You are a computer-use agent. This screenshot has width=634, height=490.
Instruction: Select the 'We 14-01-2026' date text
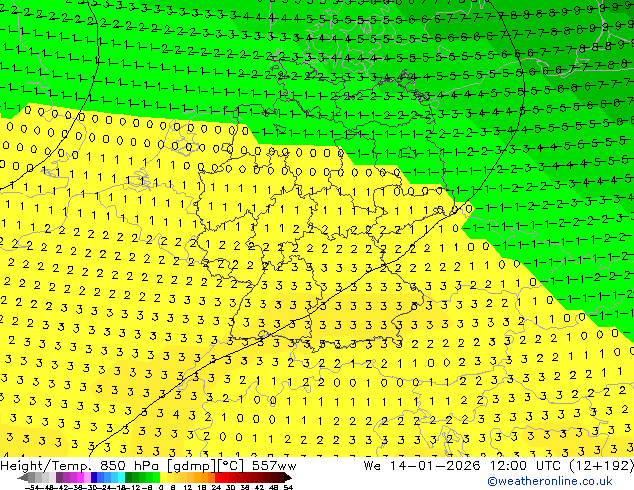[422, 466]
